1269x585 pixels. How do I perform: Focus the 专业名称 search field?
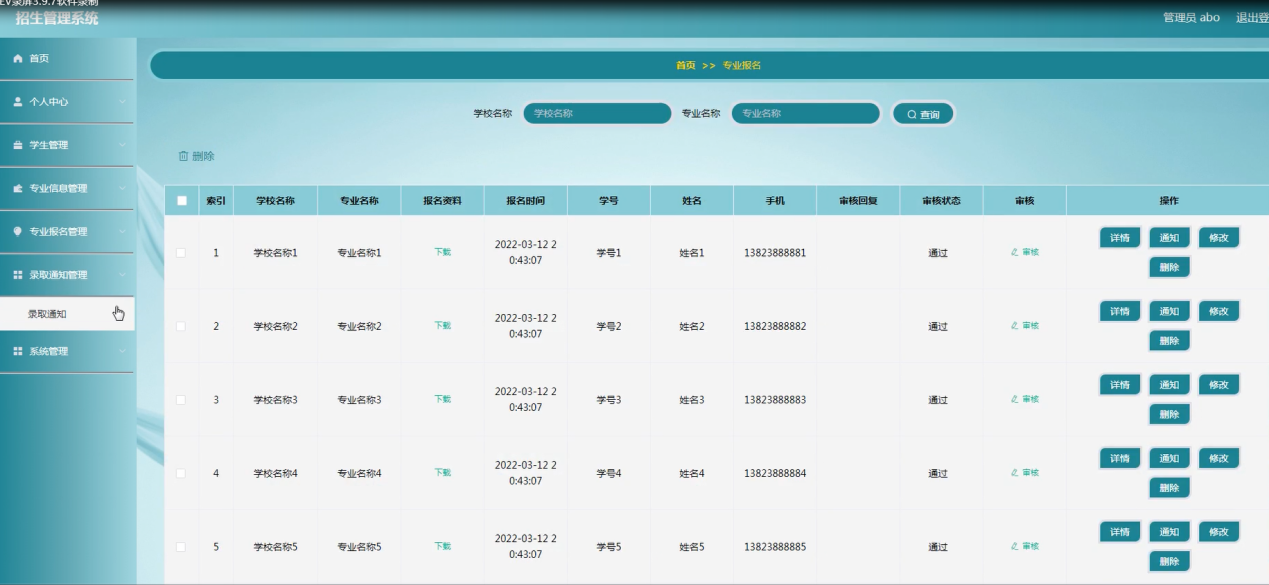(805, 114)
